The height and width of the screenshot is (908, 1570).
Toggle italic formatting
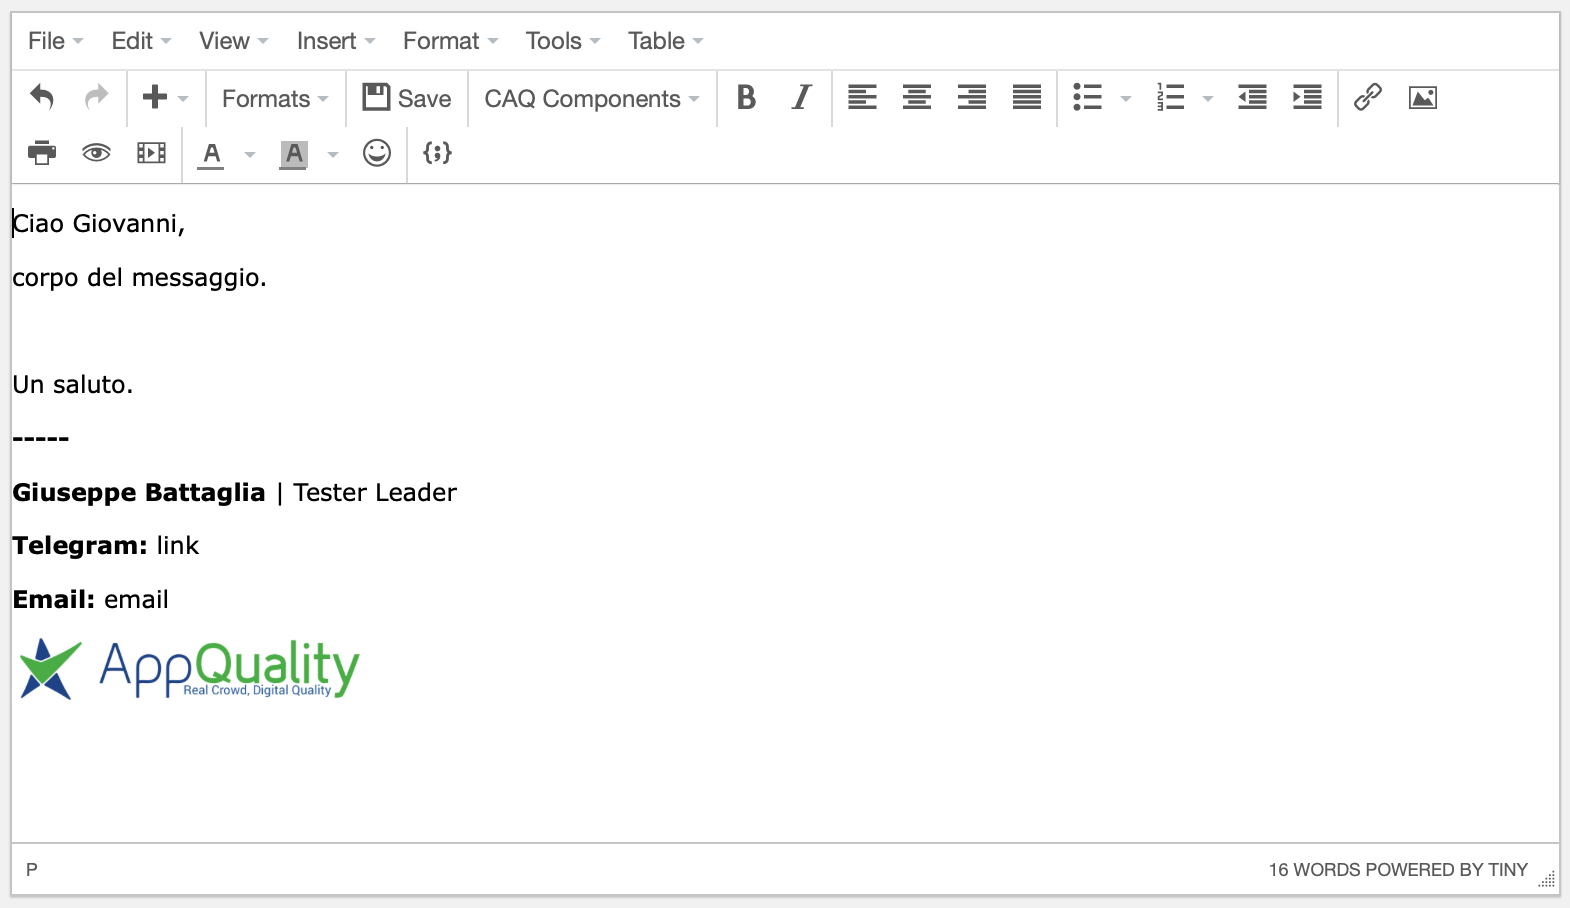801,97
